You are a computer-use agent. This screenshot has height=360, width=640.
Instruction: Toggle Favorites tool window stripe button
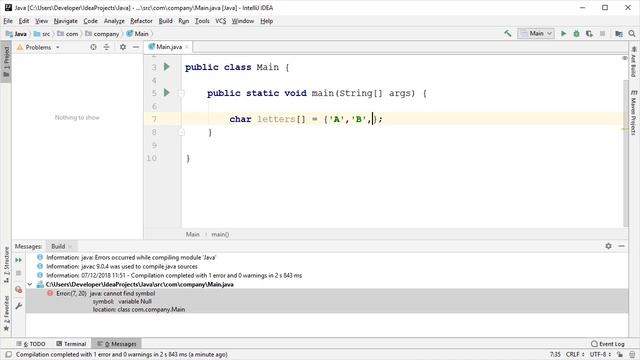point(6,313)
